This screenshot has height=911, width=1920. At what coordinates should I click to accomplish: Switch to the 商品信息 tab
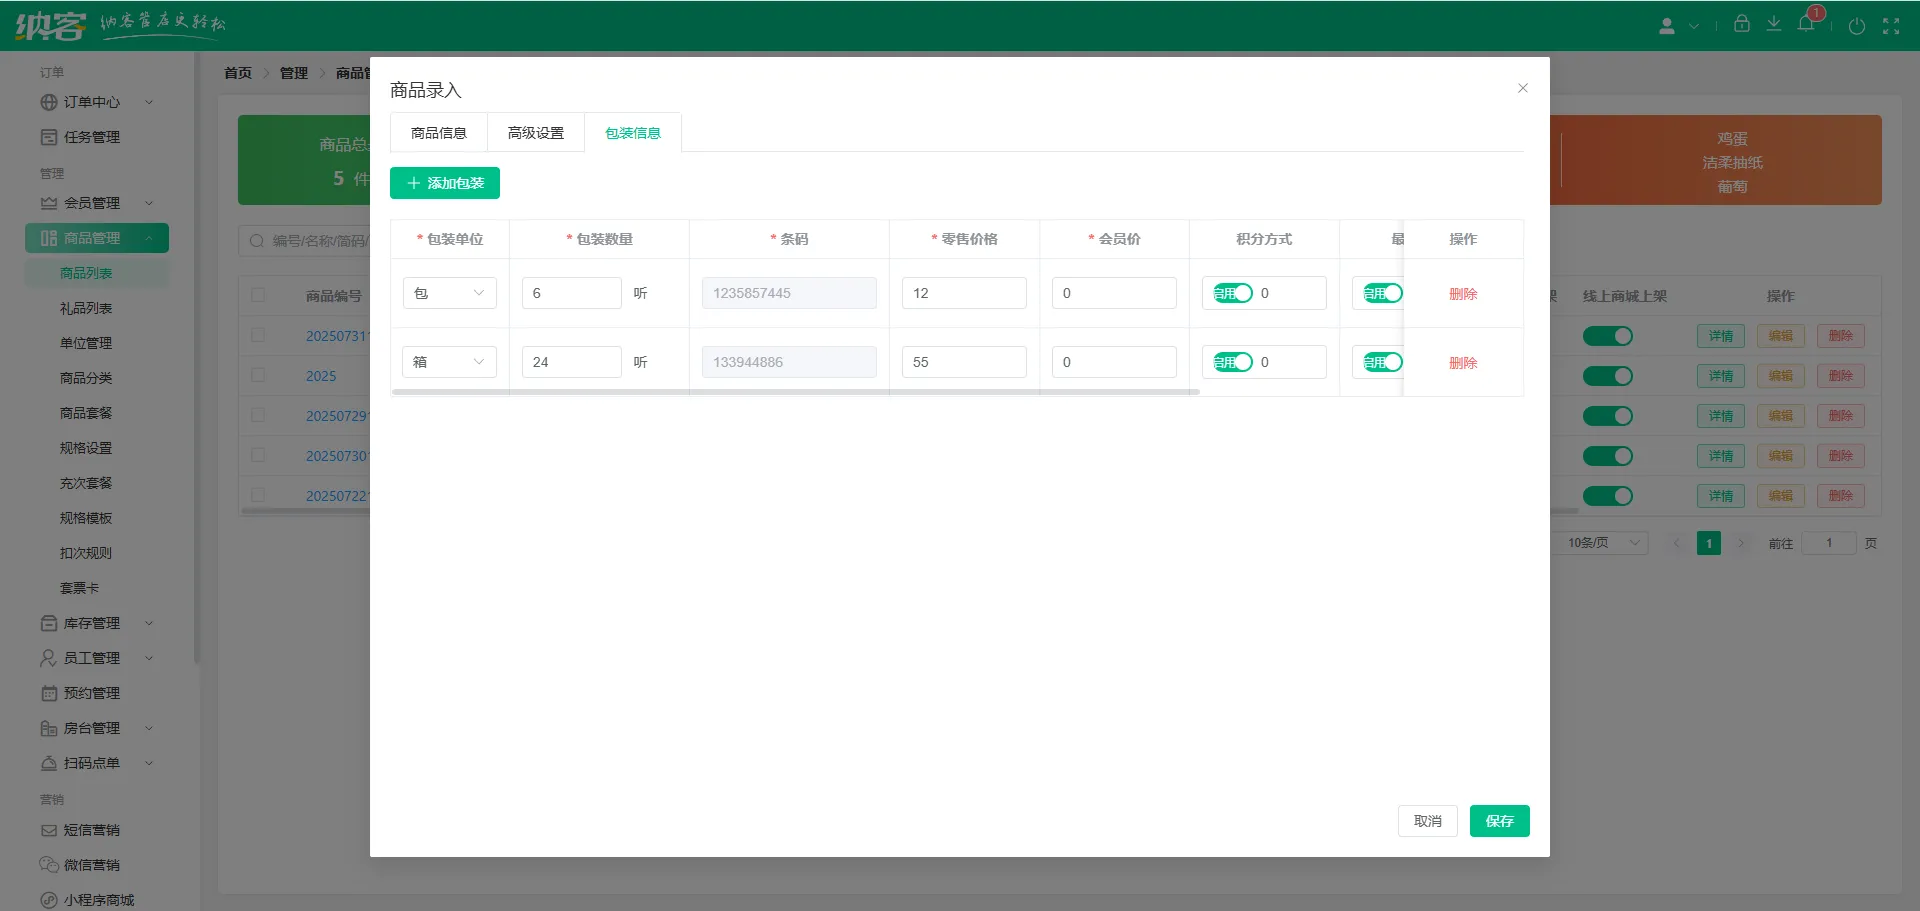[438, 133]
